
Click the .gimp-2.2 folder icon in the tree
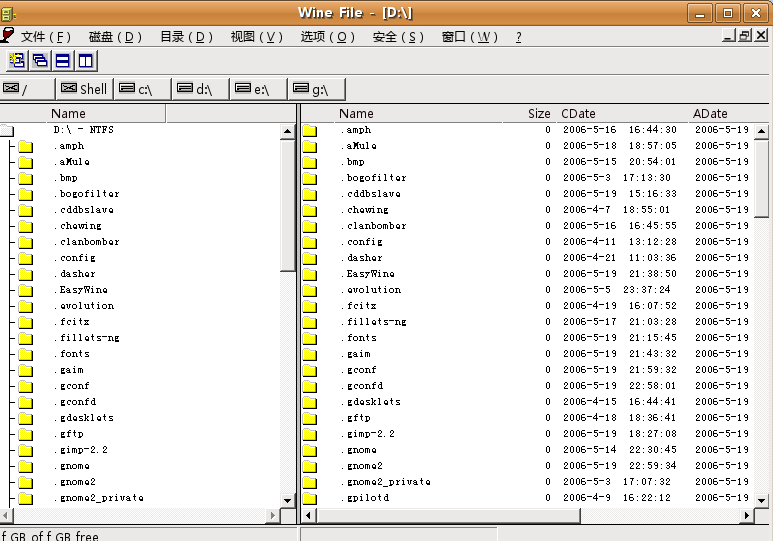click(26, 450)
